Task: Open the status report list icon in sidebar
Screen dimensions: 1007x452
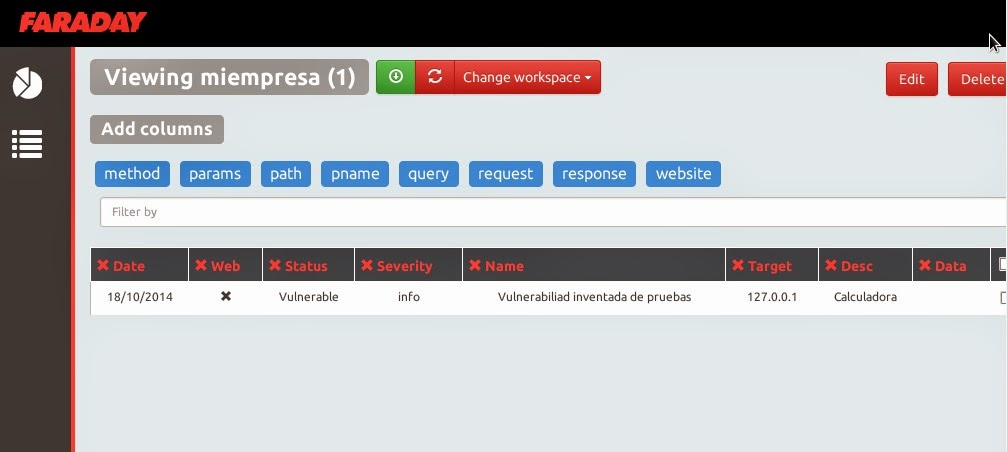Action: coord(27,144)
